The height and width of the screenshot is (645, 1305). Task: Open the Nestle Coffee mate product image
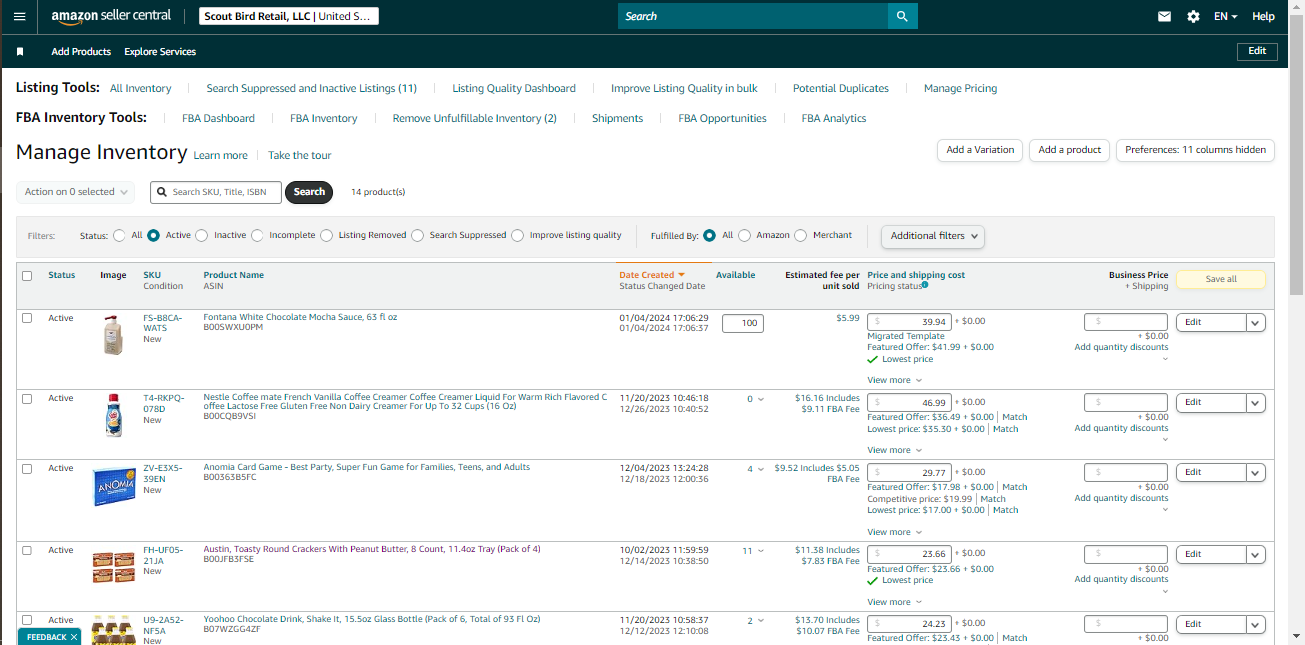click(x=114, y=415)
